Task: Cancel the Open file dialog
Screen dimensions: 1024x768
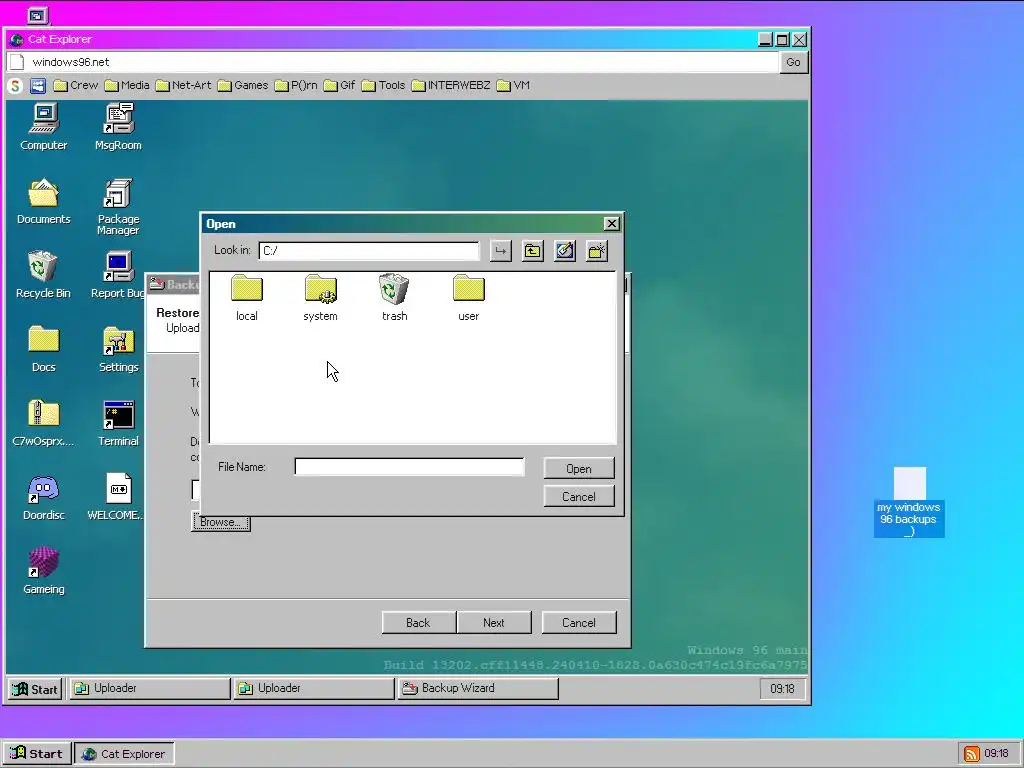Action: pos(579,496)
